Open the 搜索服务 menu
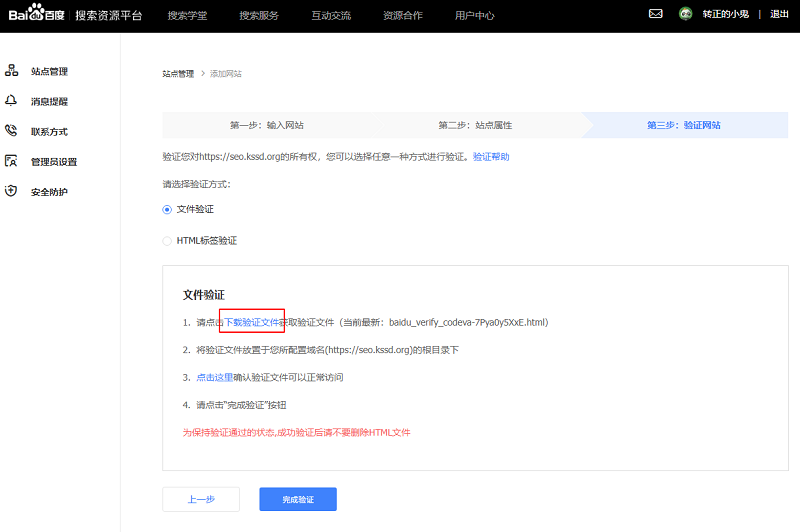The height and width of the screenshot is (532, 800). coord(259,15)
